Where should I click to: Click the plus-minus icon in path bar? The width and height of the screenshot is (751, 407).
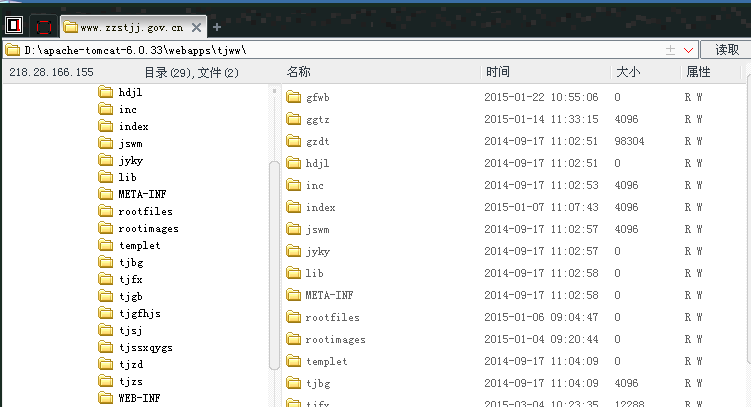(x=671, y=50)
